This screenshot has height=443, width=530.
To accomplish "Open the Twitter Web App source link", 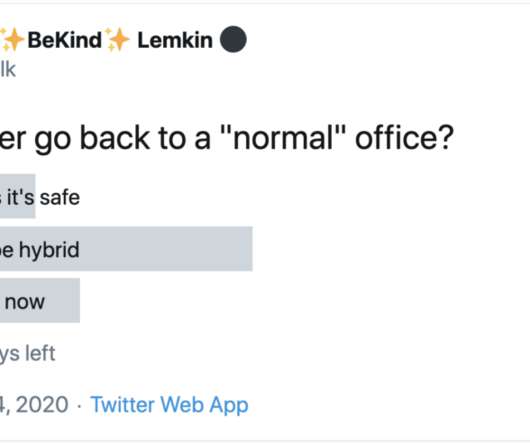I will click(x=169, y=405).
